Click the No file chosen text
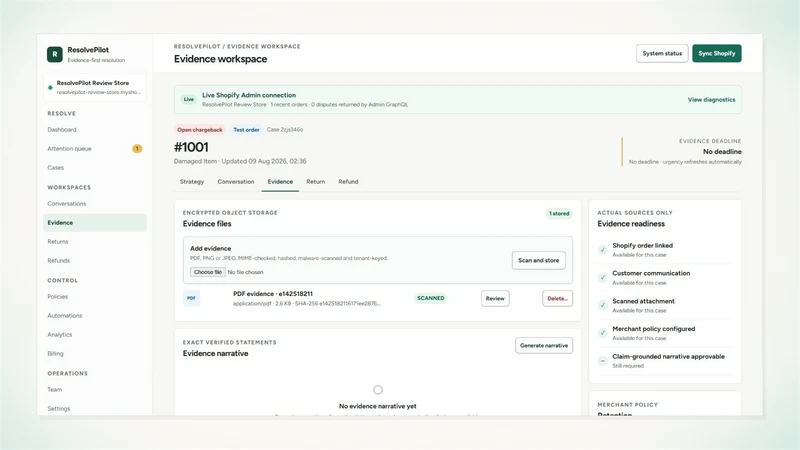This screenshot has width=800, height=450. click(x=245, y=272)
